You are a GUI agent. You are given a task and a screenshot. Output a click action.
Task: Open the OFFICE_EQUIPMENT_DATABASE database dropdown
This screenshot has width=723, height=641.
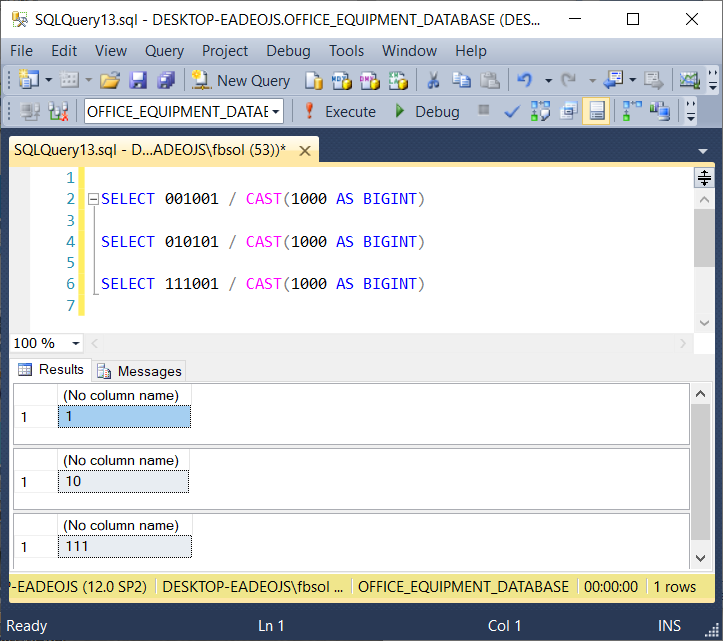click(276, 111)
